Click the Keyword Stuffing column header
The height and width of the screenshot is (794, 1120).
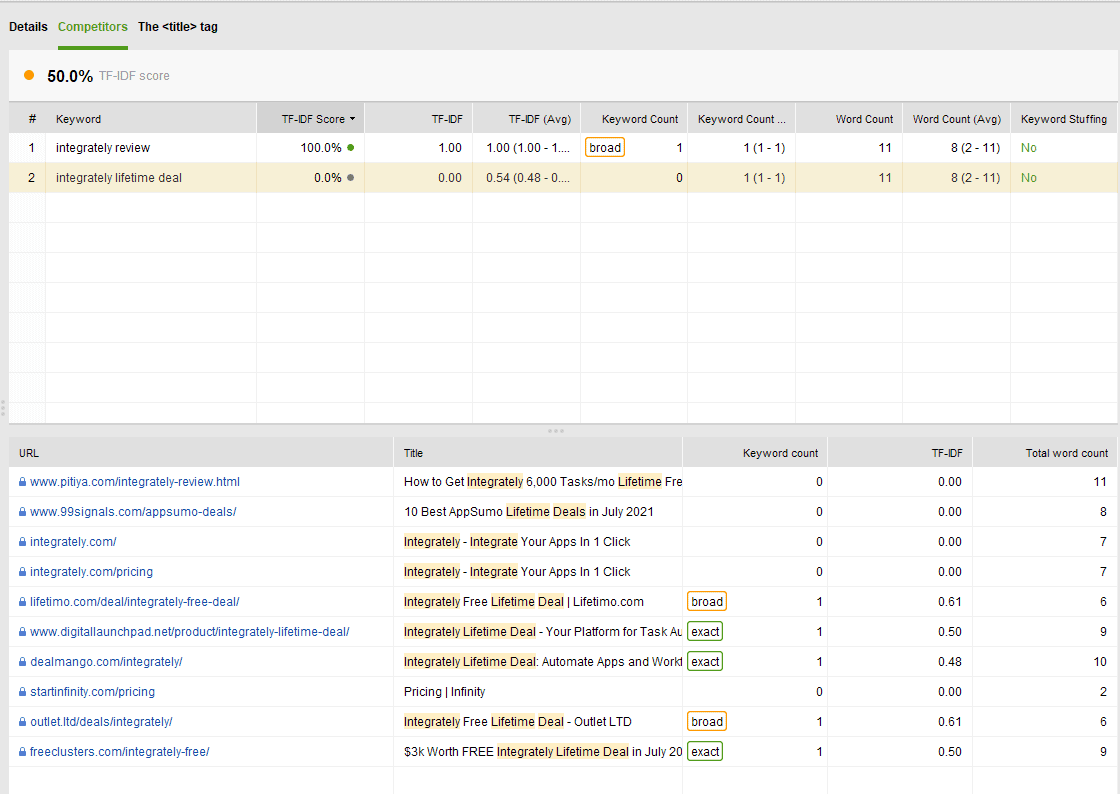(x=1064, y=119)
